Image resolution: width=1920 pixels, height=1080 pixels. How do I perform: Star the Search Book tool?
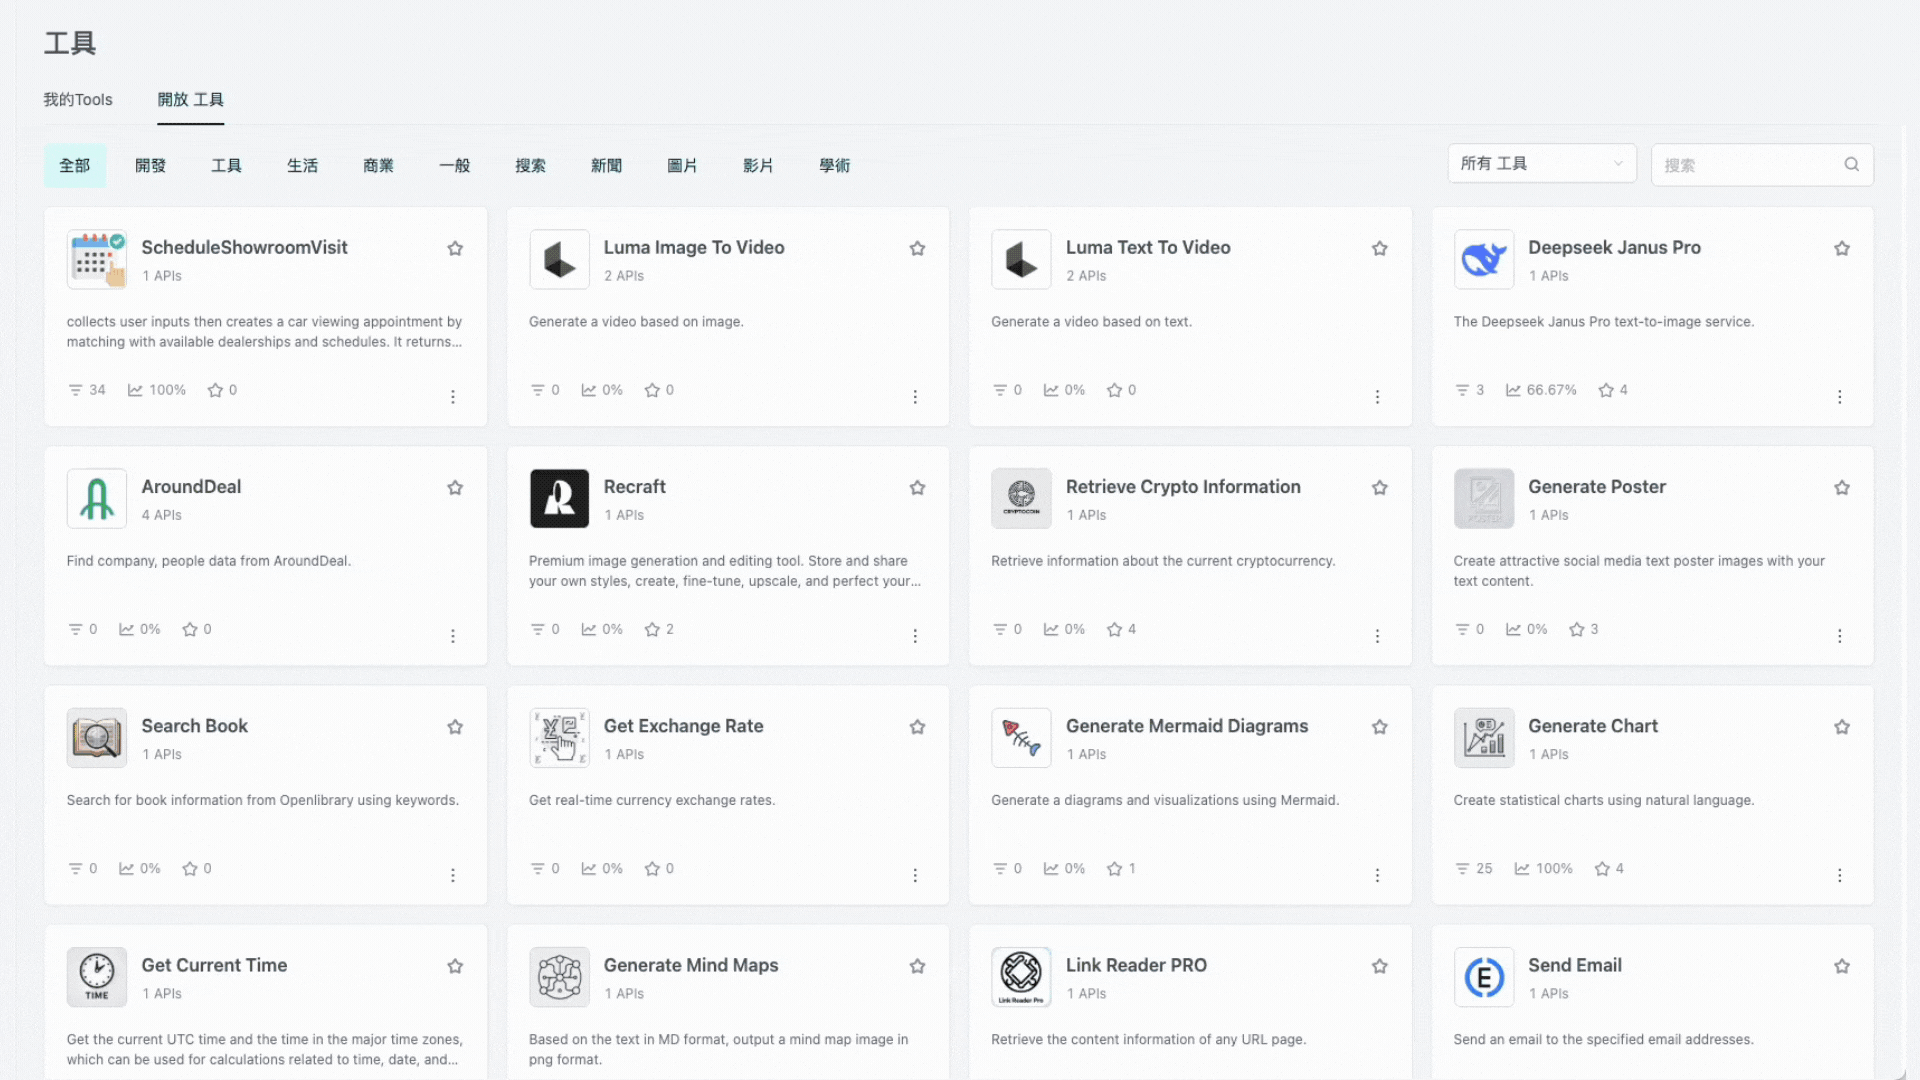pyautogui.click(x=455, y=727)
